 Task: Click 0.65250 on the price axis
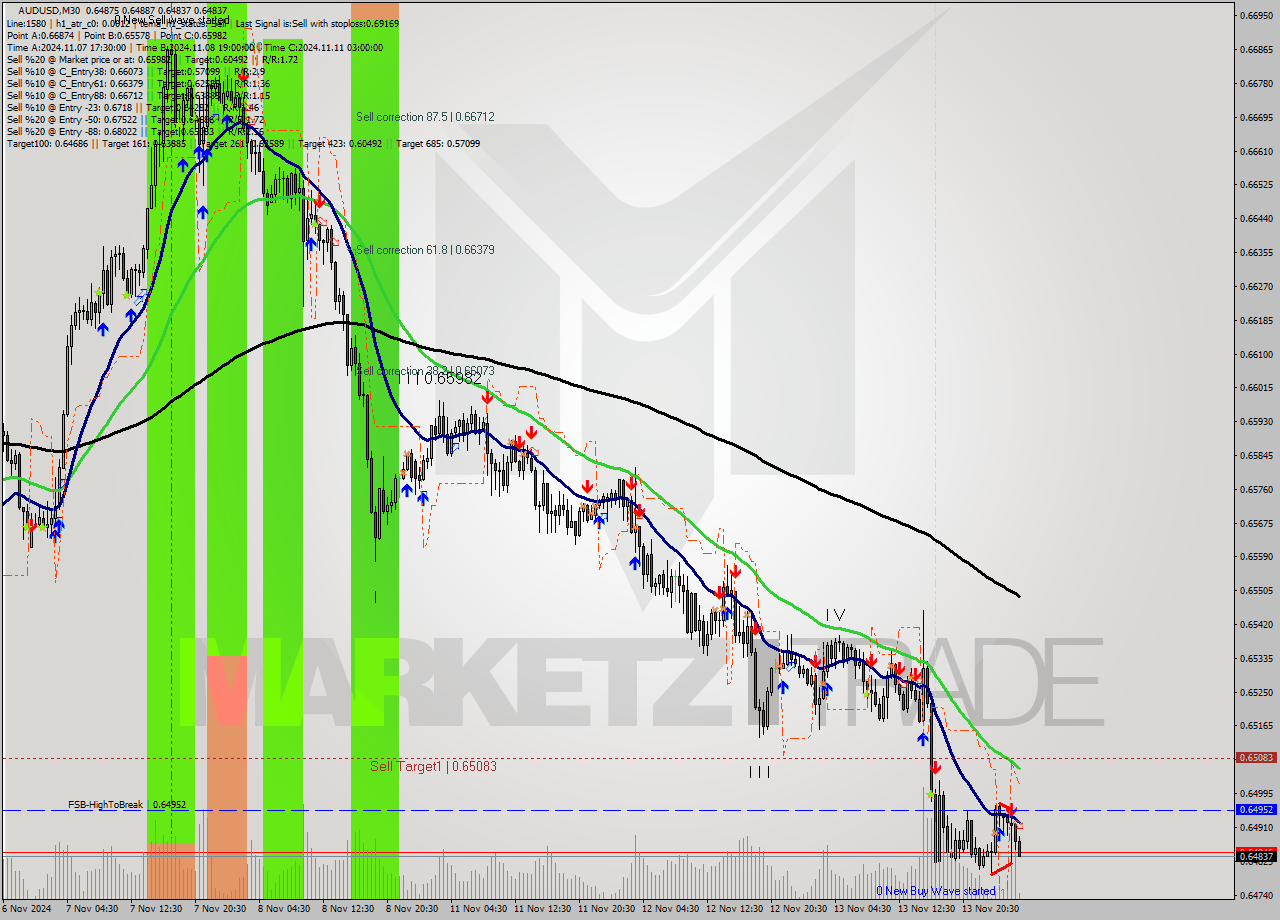1257,692
